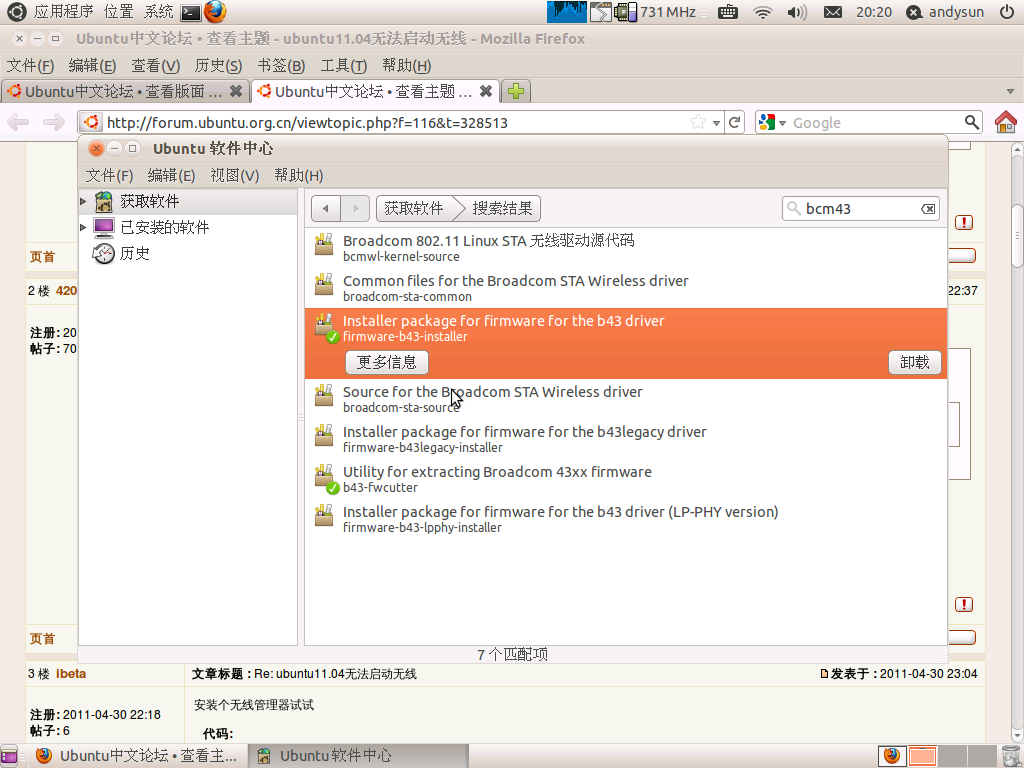The image size is (1024, 768).
Task: Open the andysun user menu
Action: pos(945,12)
